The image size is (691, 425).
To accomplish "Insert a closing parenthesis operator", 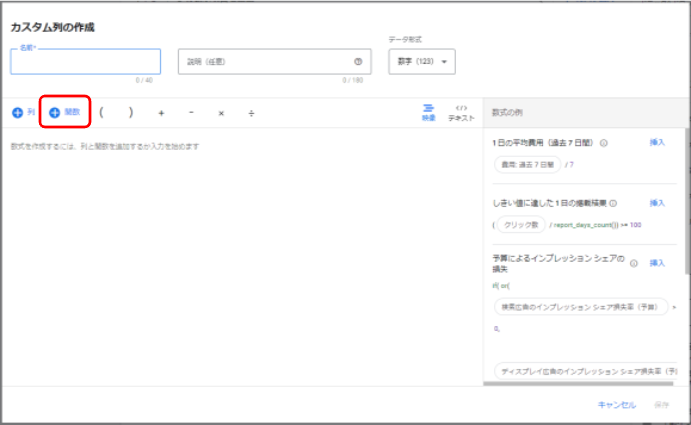I will tap(131, 113).
